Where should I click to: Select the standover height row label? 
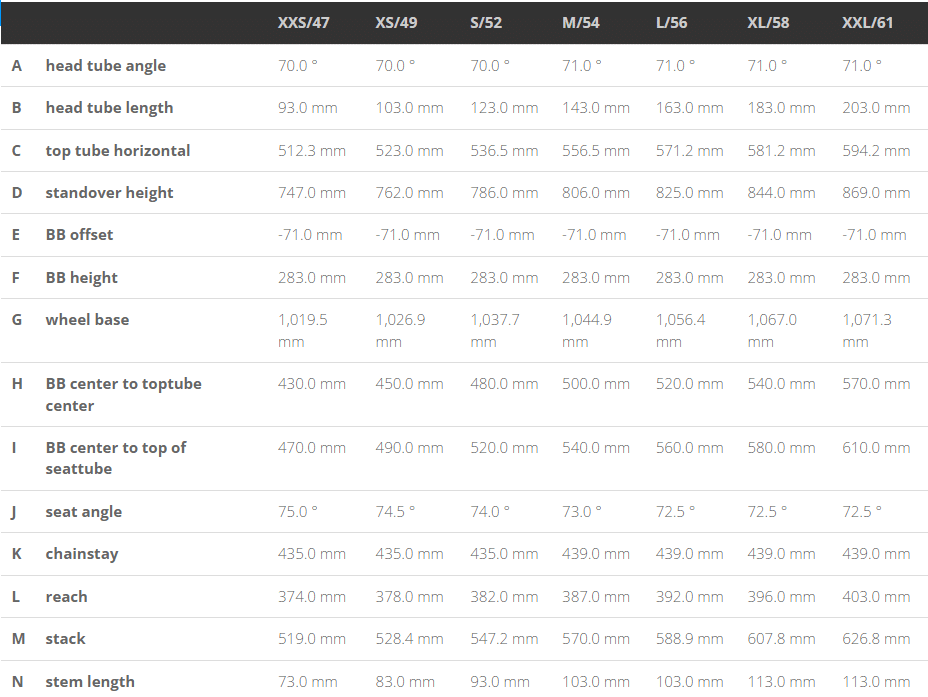point(109,193)
